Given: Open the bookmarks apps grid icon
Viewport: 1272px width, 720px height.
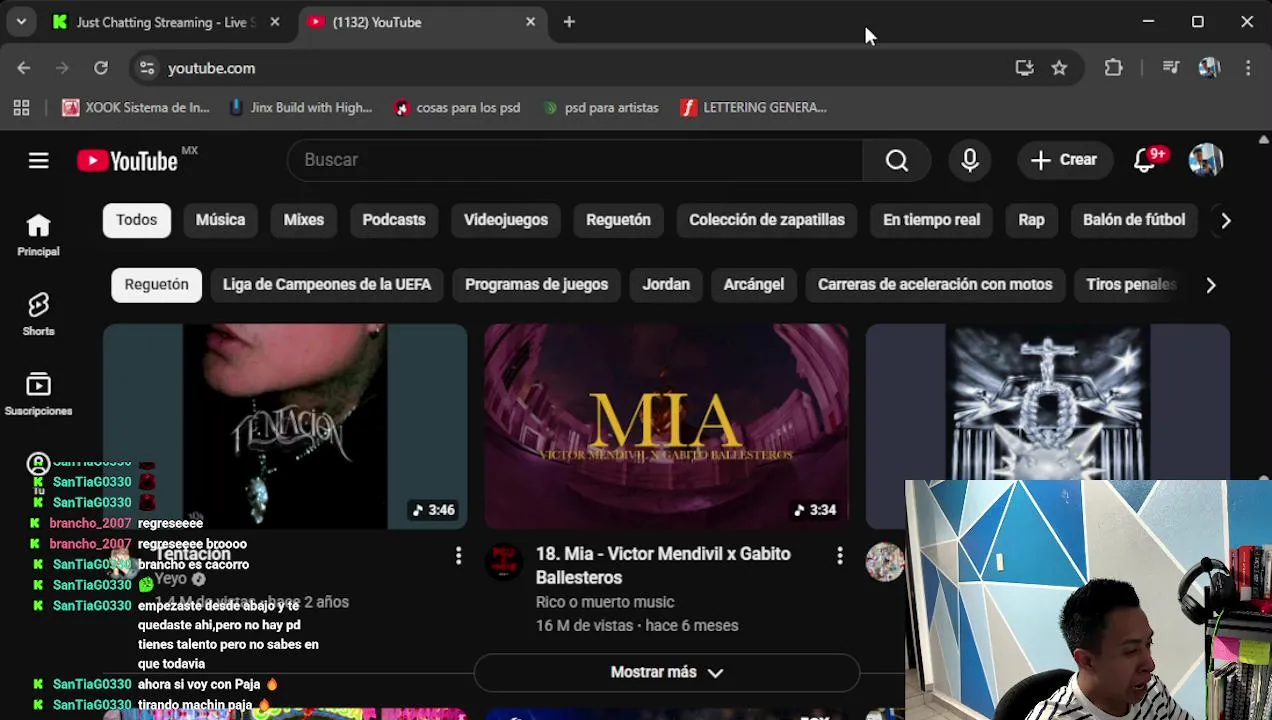Looking at the screenshot, I should point(21,107).
